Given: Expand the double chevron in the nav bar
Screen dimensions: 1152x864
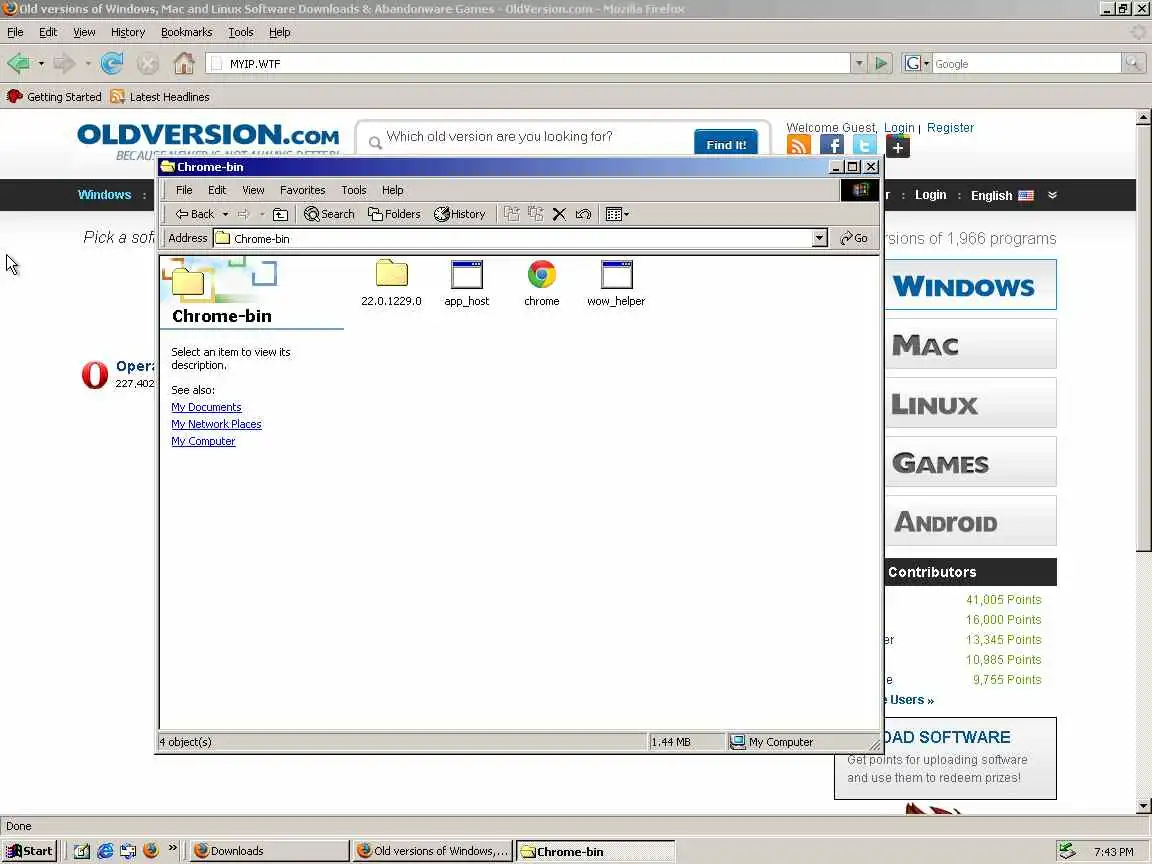Looking at the screenshot, I should pos(1052,195).
